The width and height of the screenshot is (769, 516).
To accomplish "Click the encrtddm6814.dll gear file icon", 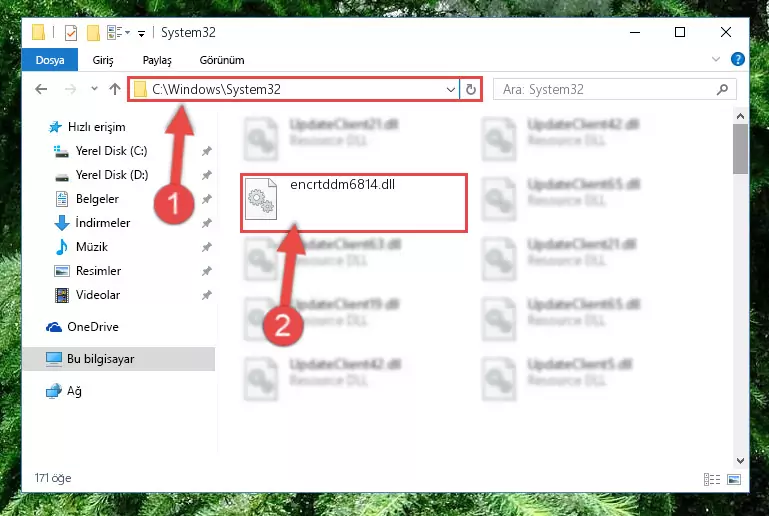I will [261, 199].
